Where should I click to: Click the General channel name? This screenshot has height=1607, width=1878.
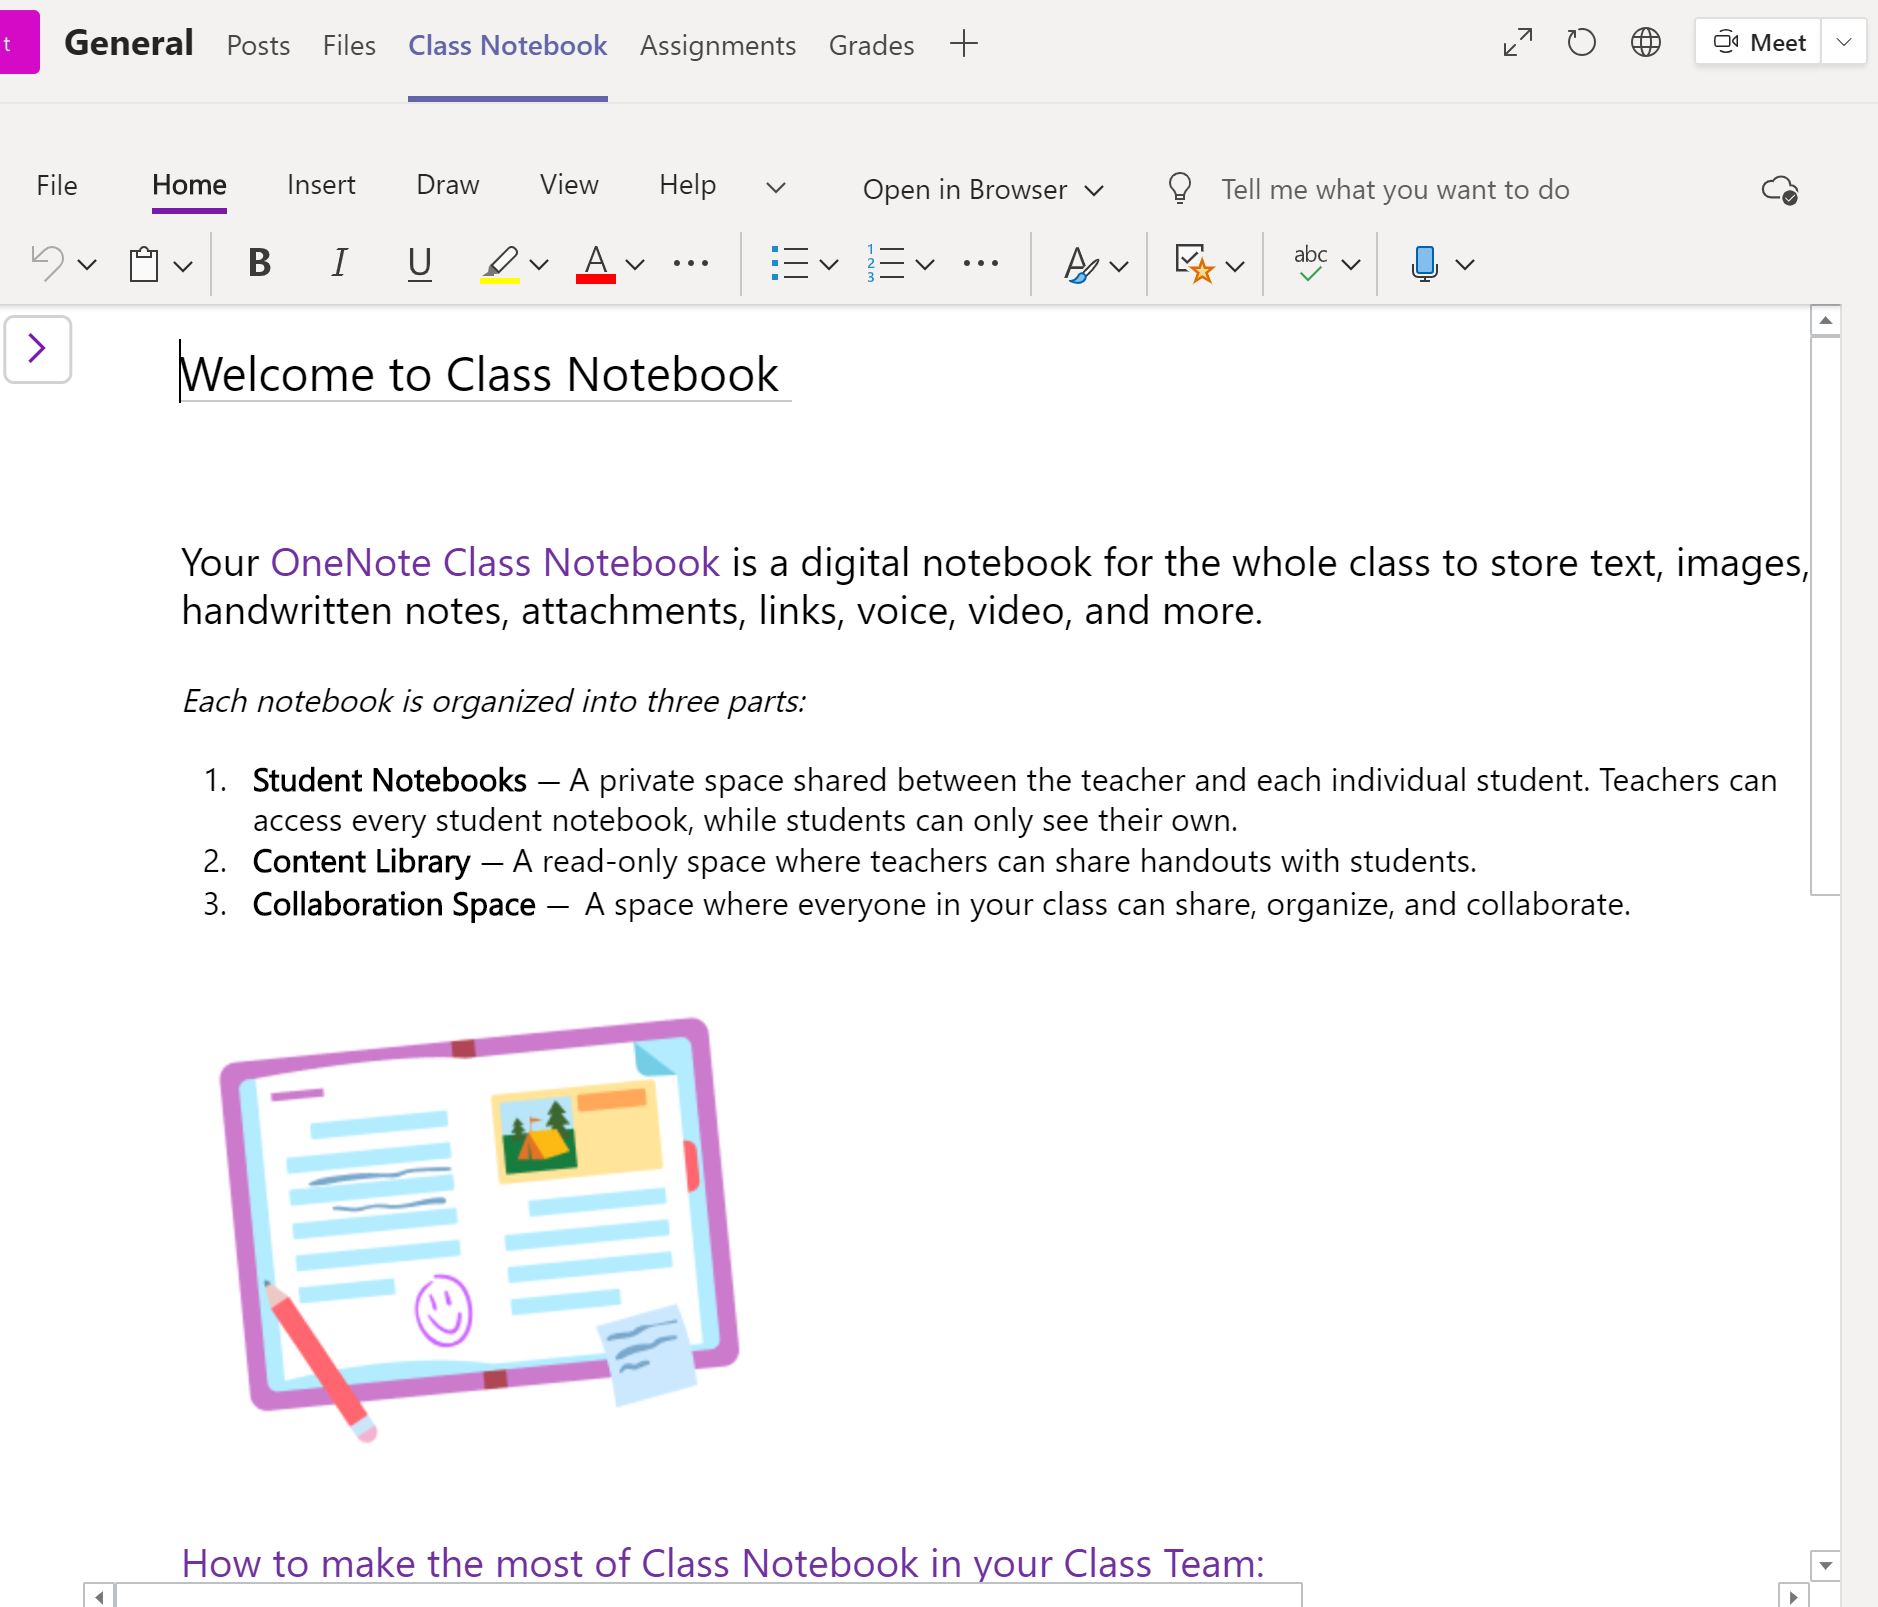tap(129, 43)
